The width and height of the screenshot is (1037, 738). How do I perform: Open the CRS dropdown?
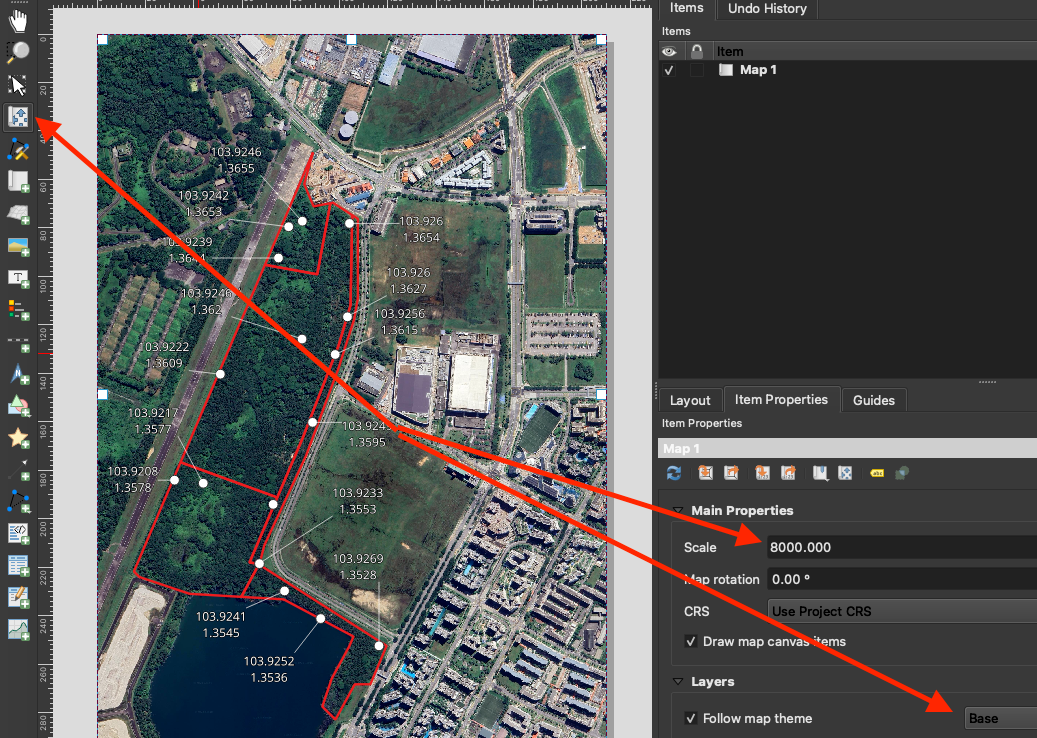click(902, 610)
